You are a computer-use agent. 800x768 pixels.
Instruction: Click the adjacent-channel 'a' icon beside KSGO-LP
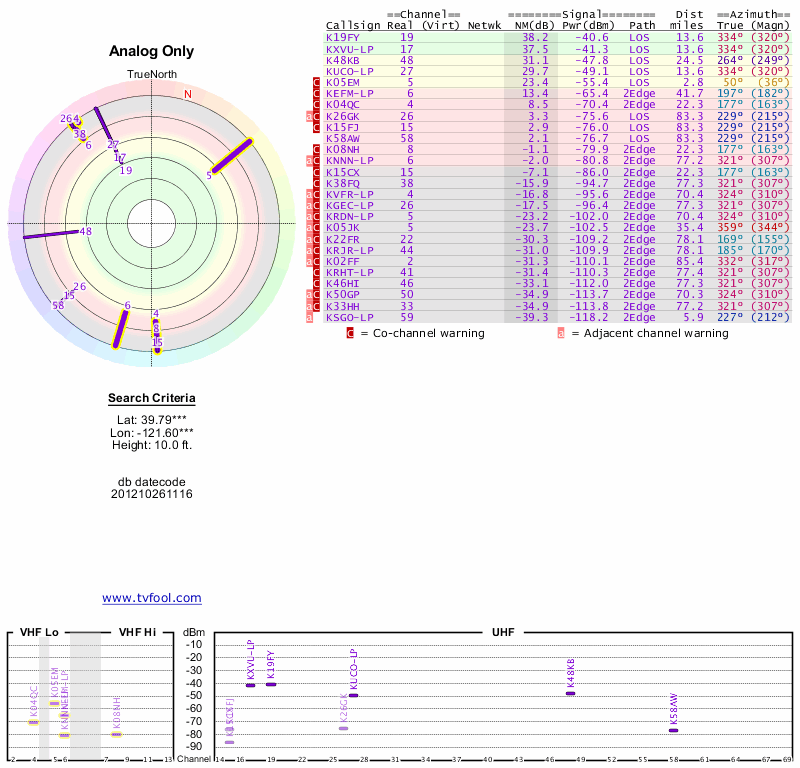pyautogui.click(x=309, y=317)
